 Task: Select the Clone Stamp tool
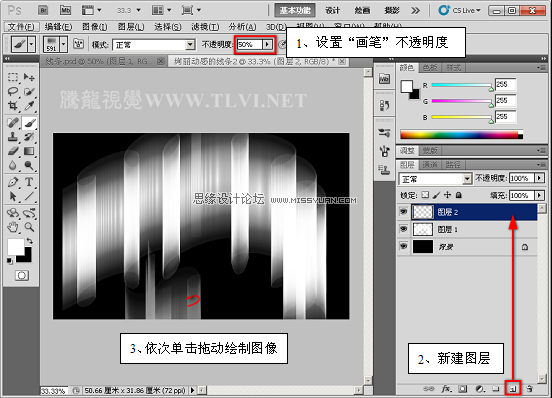[13, 137]
